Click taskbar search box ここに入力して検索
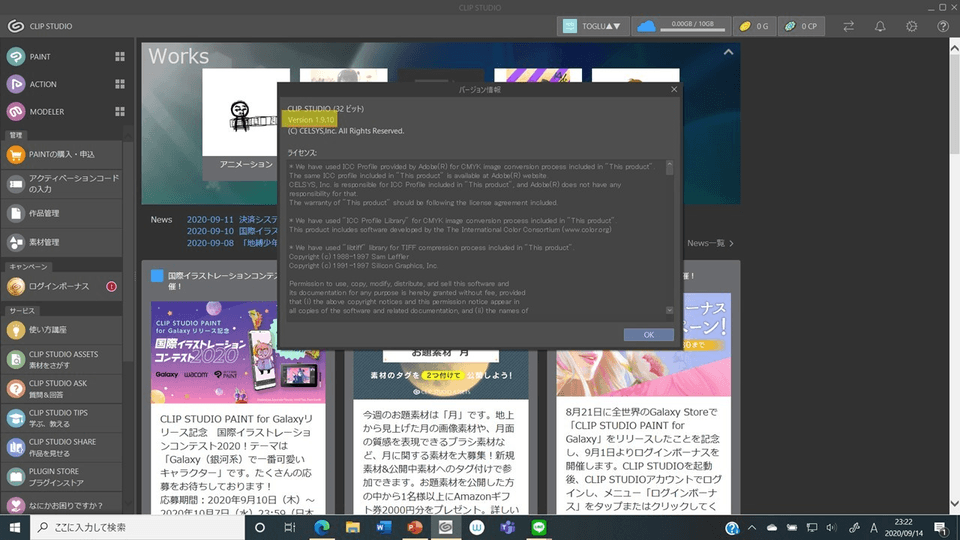This screenshot has height=540, width=960. coord(138,527)
